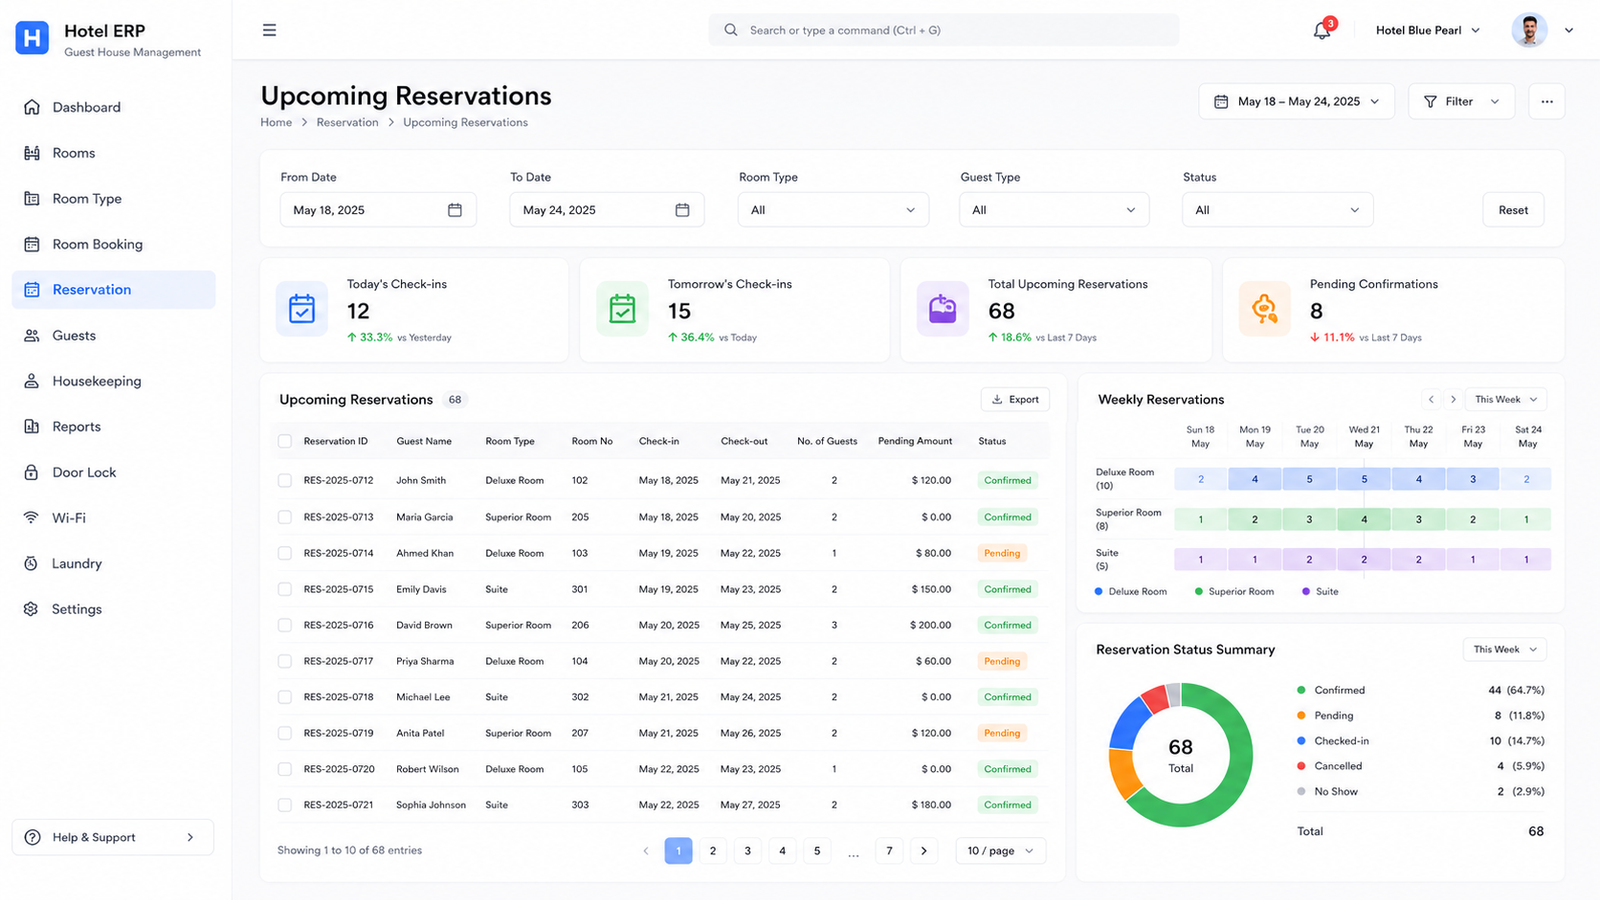Image resolution: width=1600 pixels, height=900 pixels.
Task: Go to previous week in Weekly Reservations
Action: [1431, 399]
